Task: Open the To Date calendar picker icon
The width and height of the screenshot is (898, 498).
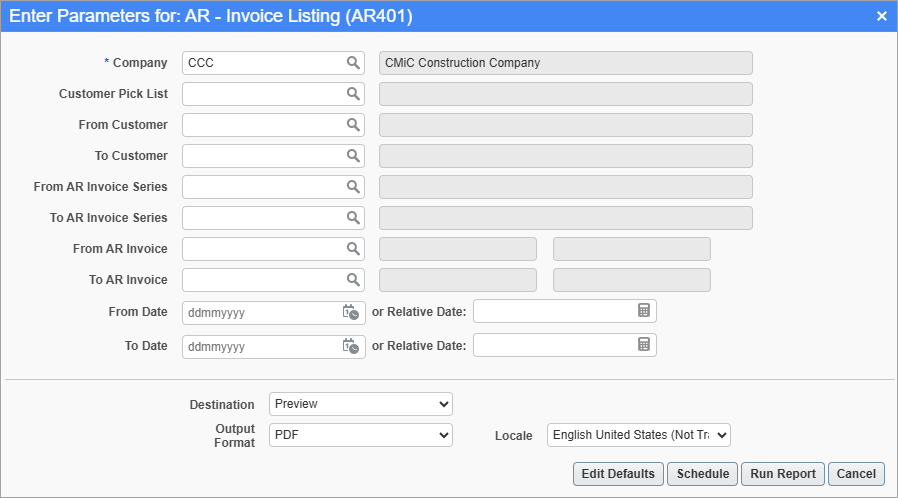Action: (350, 346)
